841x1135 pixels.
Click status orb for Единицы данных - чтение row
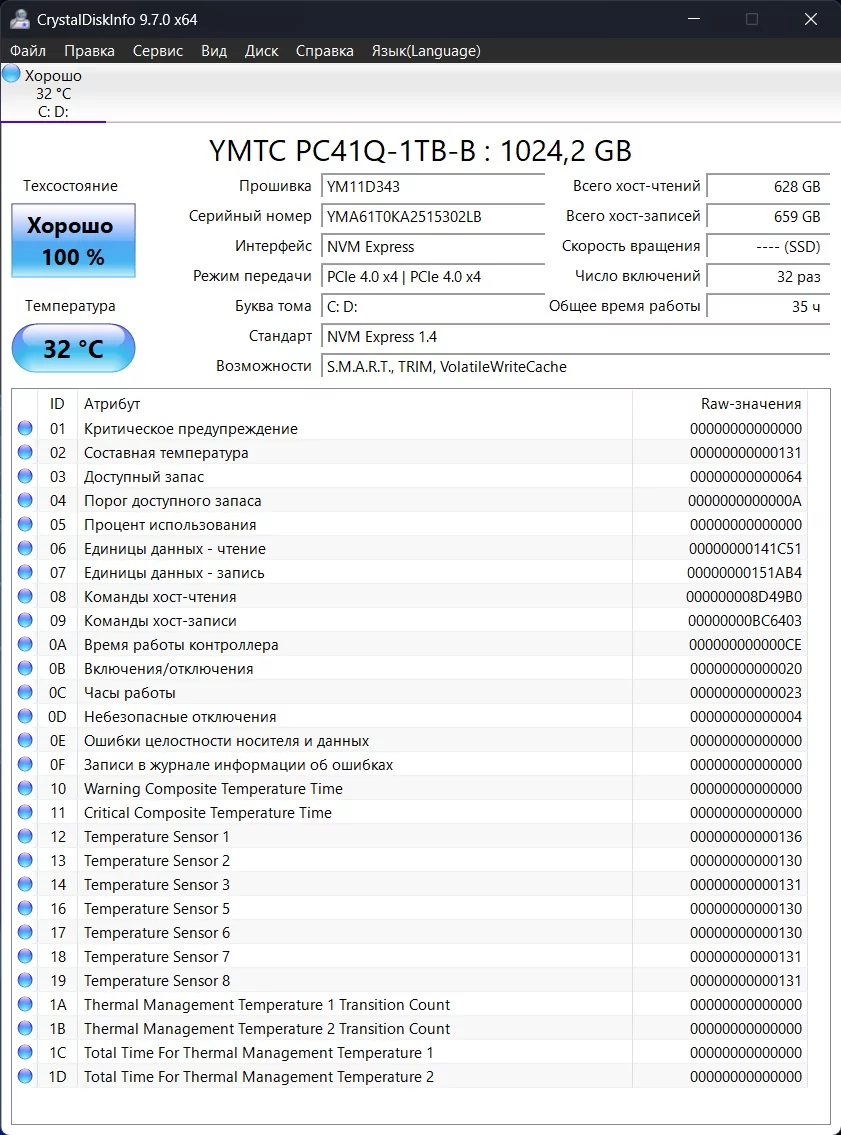(x=25, y=548)
